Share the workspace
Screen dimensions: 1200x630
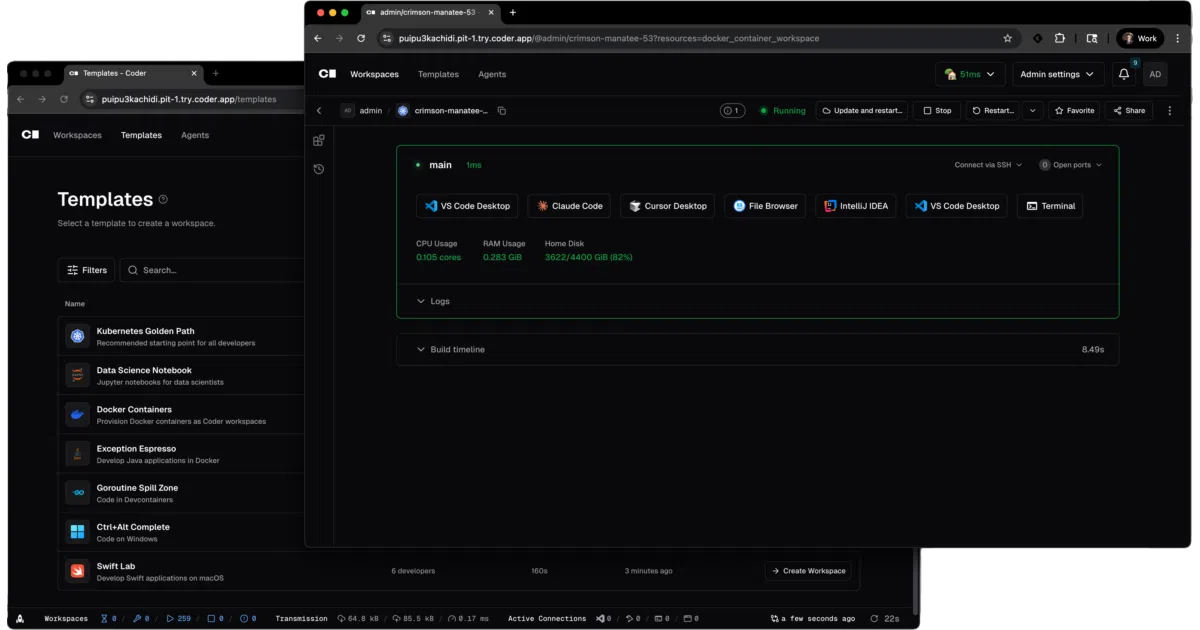pos(1129,111)
